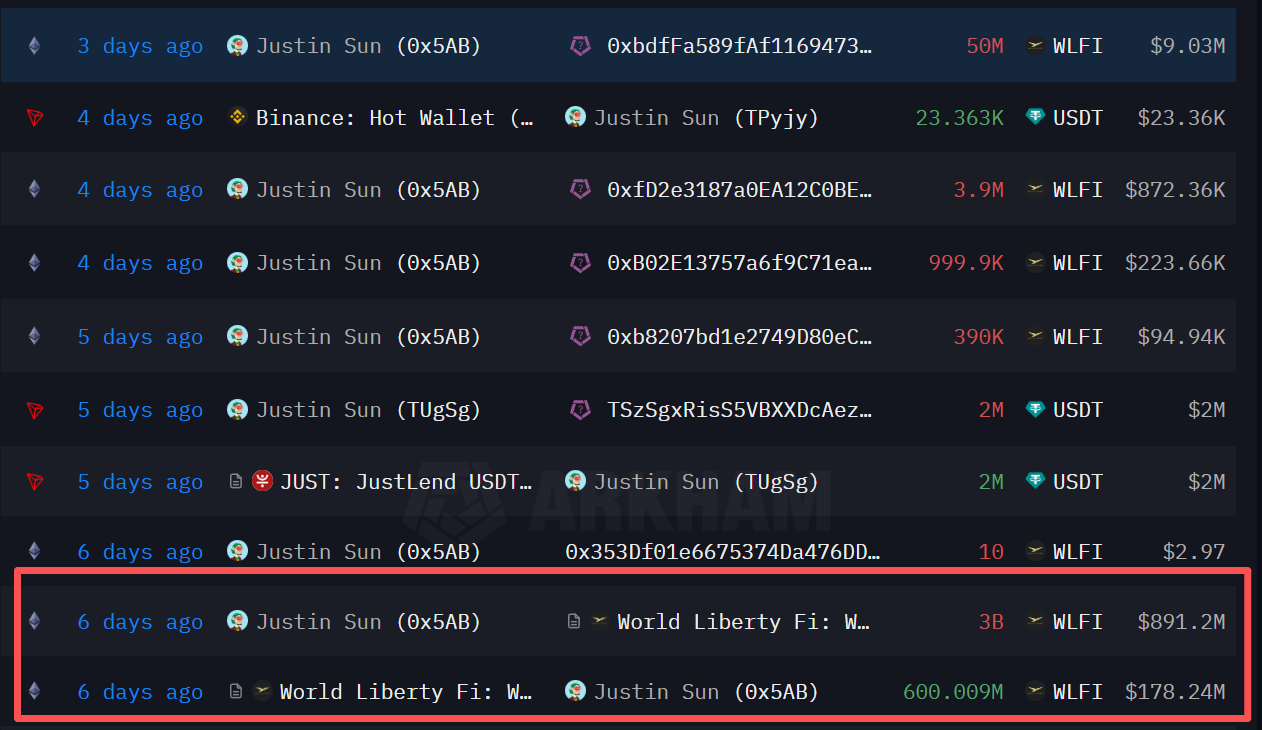Open the '3 days ago' transaction link
1262x730 pixels.
pos(140,45)
